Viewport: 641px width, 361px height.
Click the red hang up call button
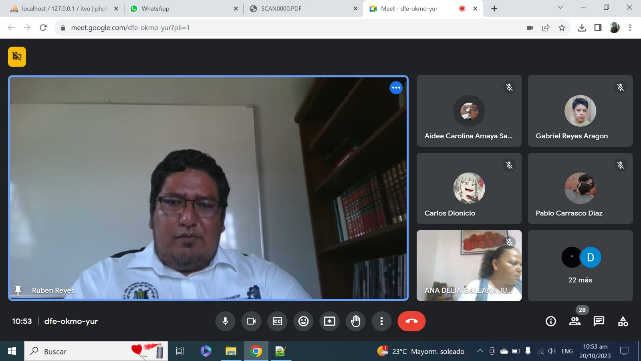(411, 321)
